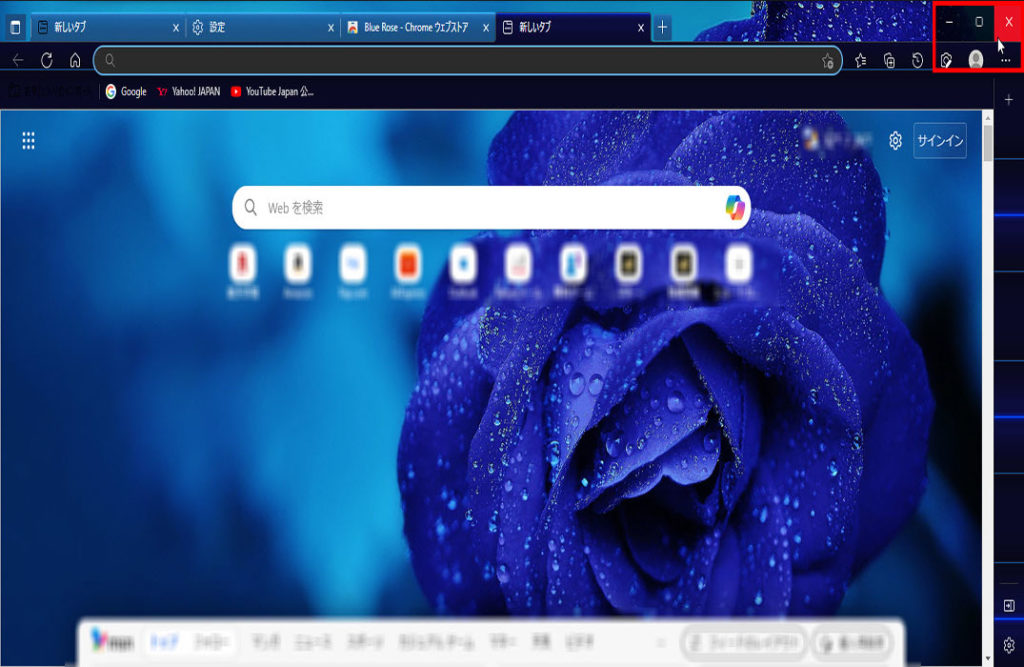Open the tab actions menu icon
1024x667 pixels.
click(x=15, y=27)
